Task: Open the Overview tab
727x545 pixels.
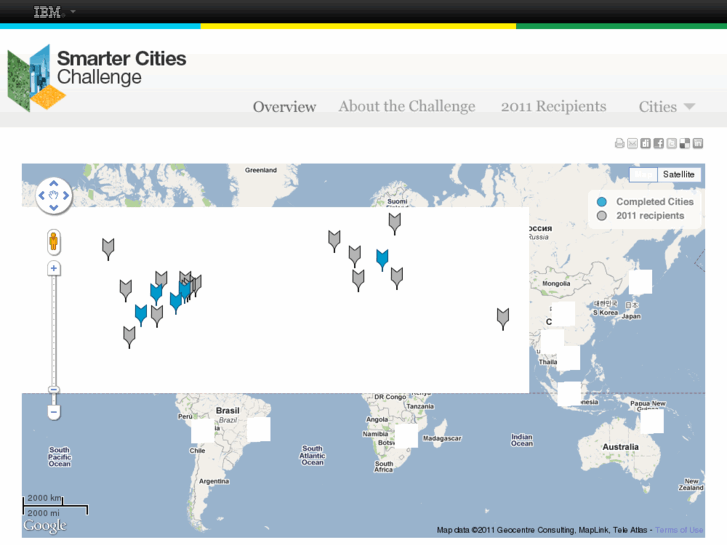Action: (284, 107)
